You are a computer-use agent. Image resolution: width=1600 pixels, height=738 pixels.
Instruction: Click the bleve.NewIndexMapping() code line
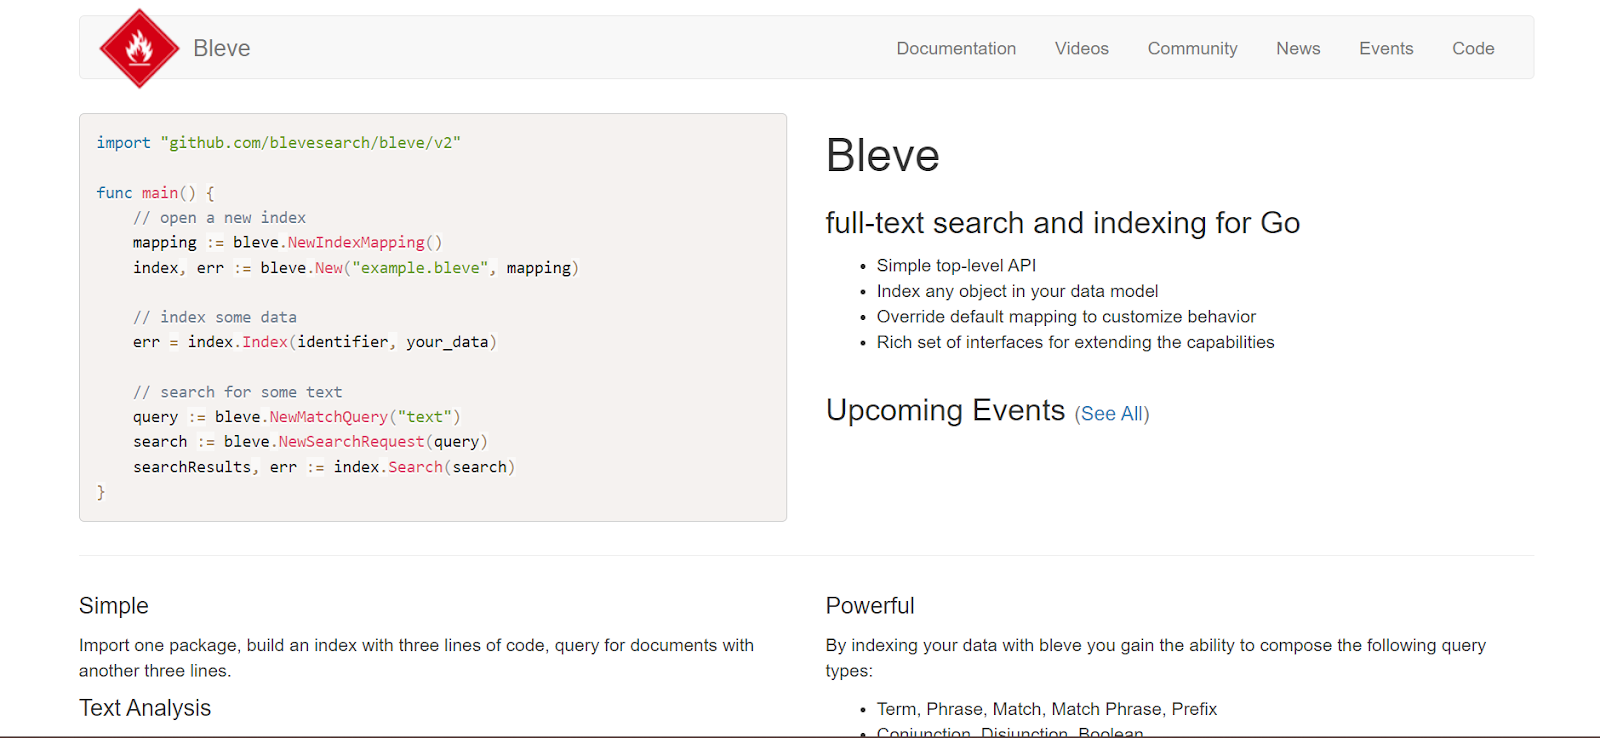coord(288,242)
